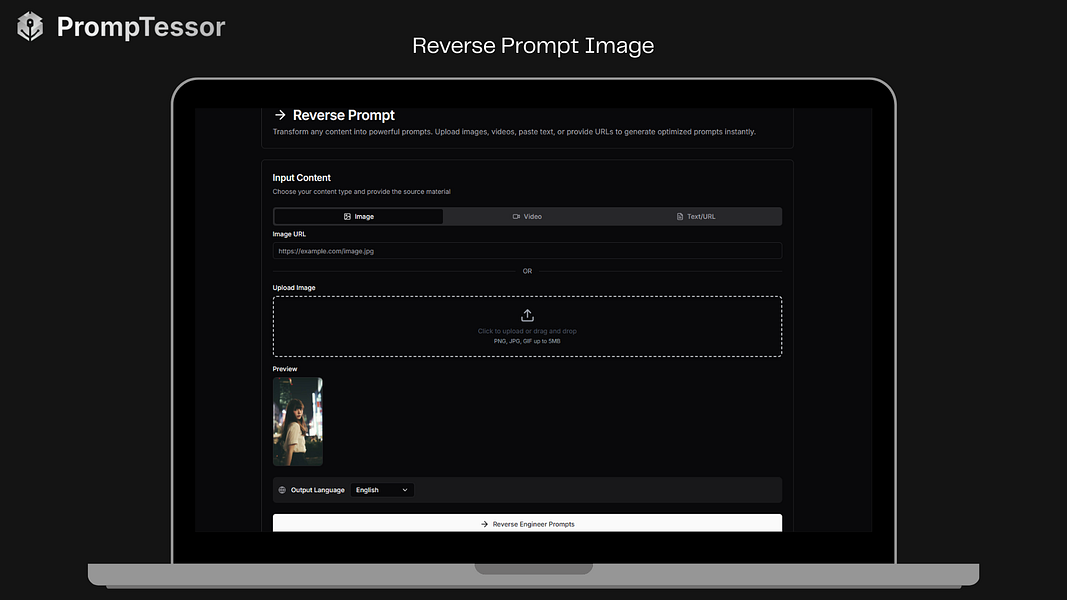Click the Video camera icon

pyautogui.click(x=516, y=216)
